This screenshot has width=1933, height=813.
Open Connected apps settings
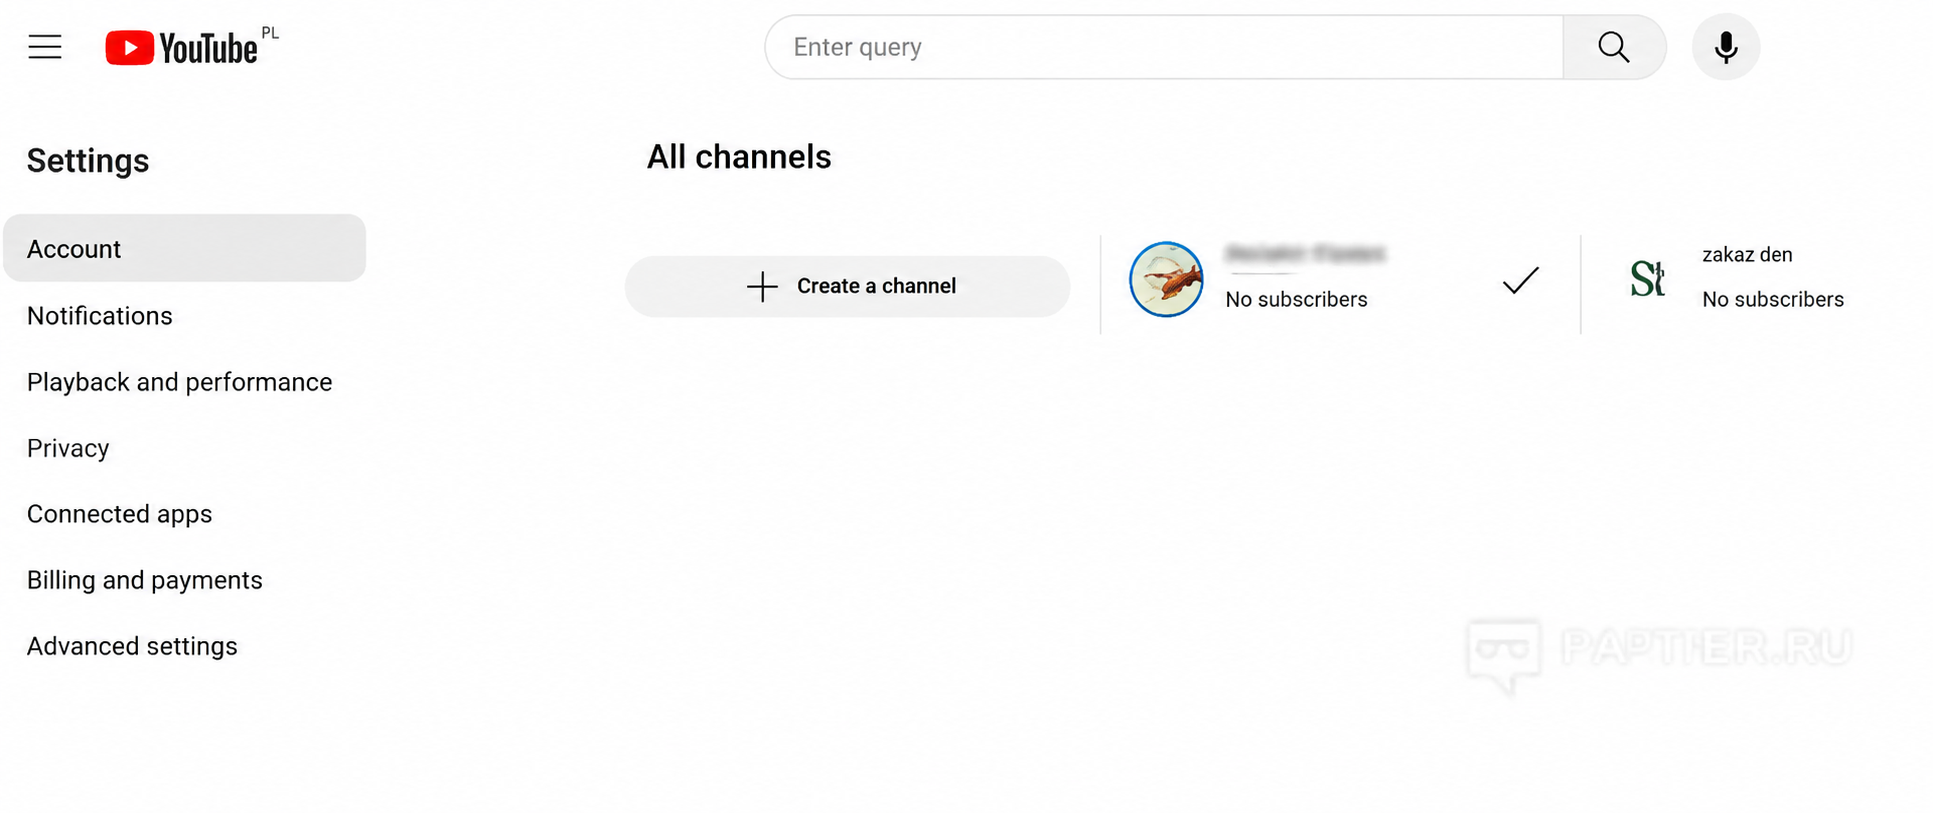(x=120, y=514)
